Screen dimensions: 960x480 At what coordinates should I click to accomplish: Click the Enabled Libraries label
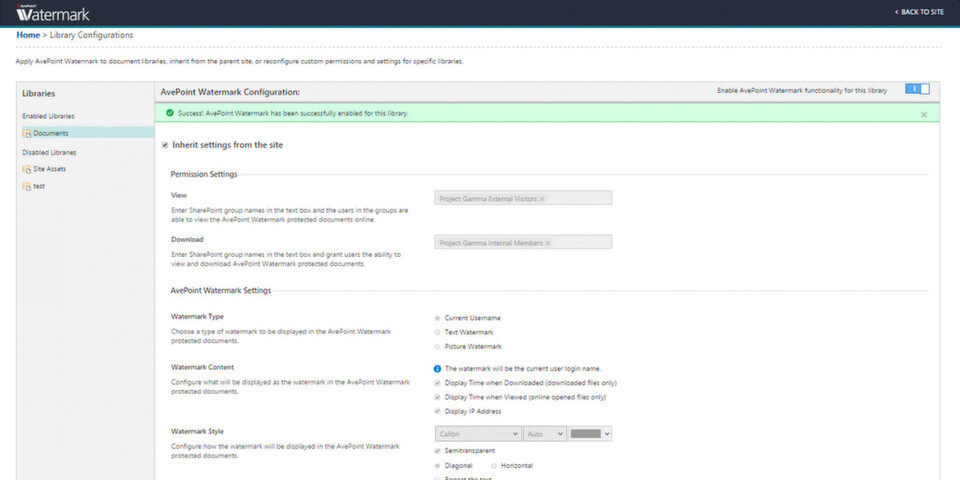(x=48, y=116)
